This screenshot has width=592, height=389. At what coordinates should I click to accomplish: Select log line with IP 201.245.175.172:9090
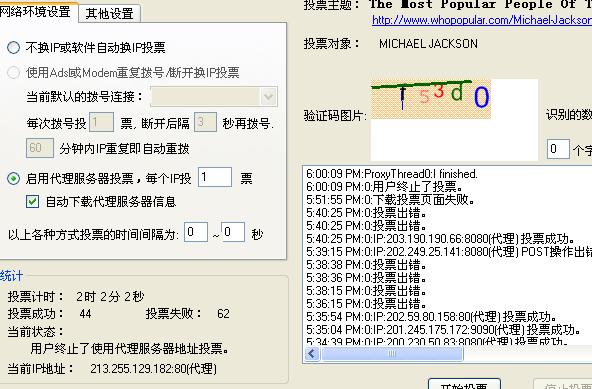coord(444,330)
